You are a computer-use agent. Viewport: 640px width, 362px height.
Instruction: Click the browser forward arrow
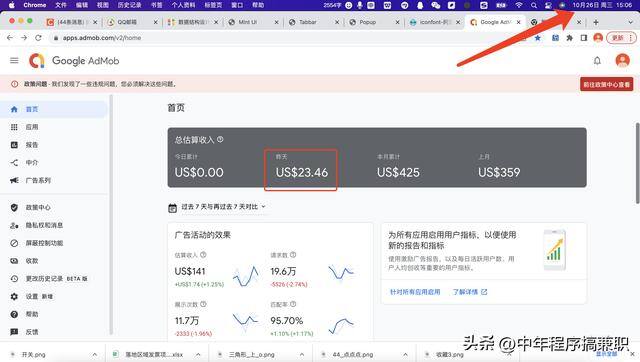pyautogui.click(x=24, y=38)
